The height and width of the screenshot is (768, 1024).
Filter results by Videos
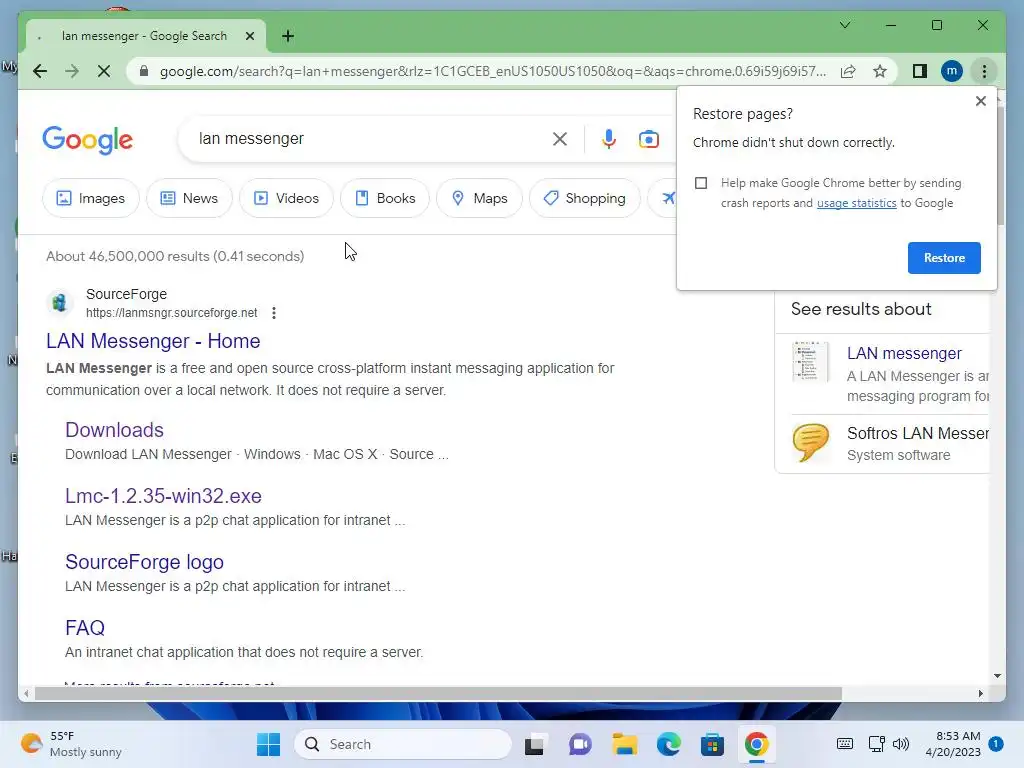286,198
